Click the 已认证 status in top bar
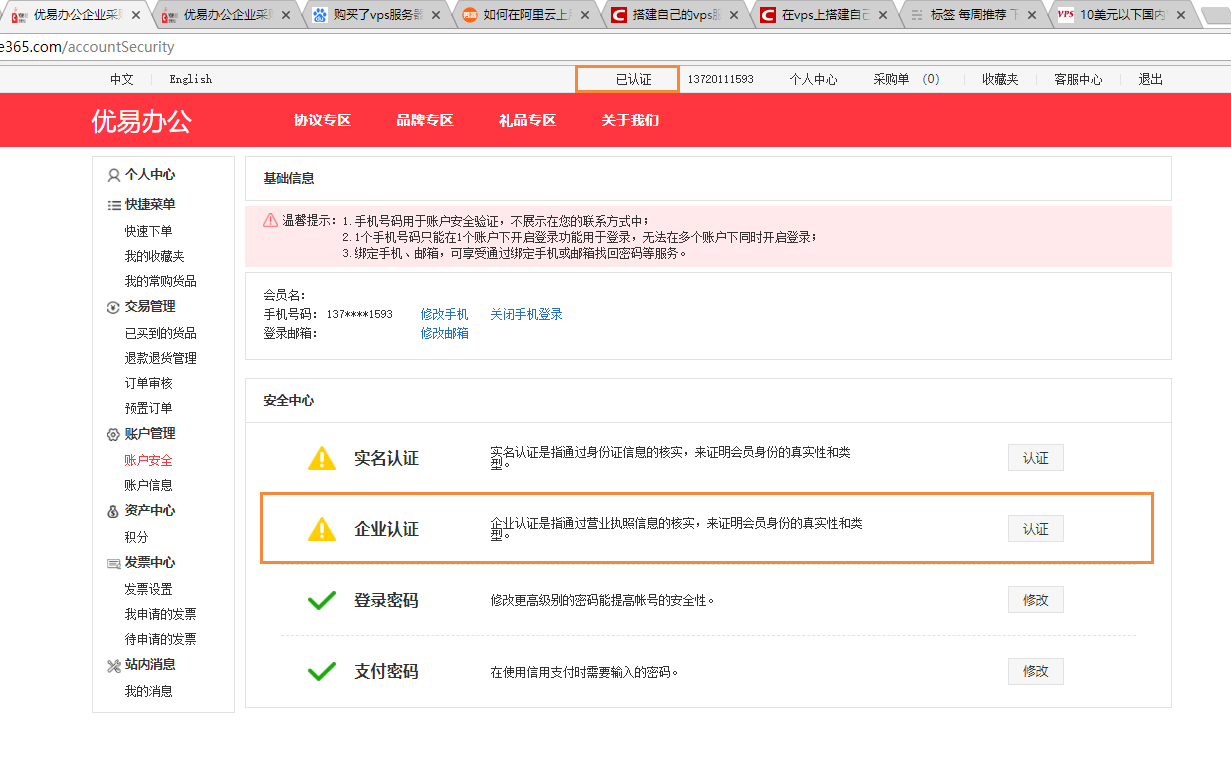Screen dimensions: 1231x768 click(632, 79)
